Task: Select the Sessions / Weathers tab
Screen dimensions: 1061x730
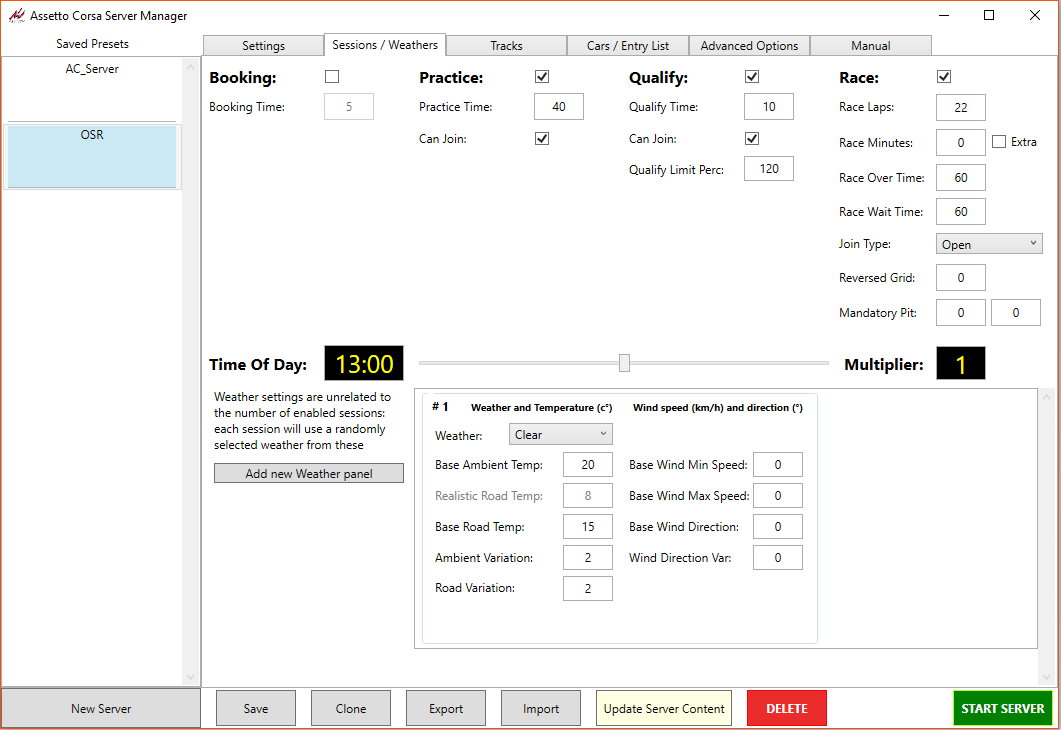Action: coord(384,45)
